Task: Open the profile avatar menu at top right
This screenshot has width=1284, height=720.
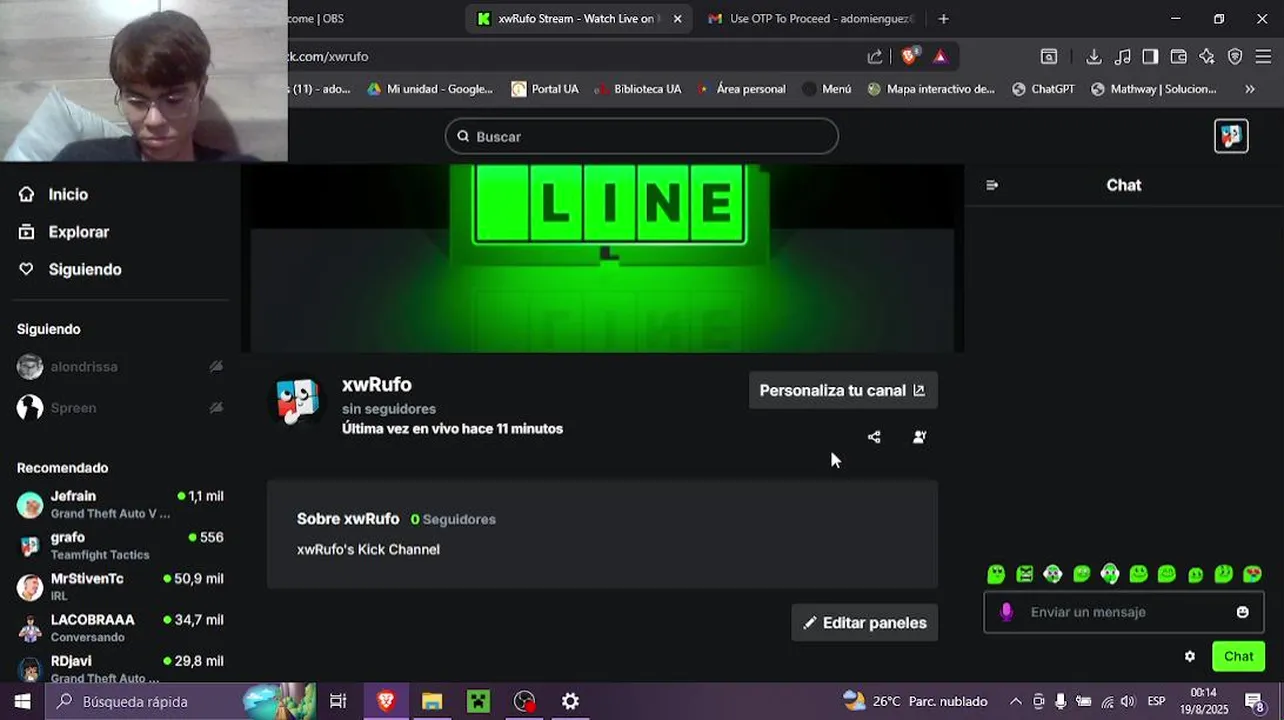Action: [1231, 136]
